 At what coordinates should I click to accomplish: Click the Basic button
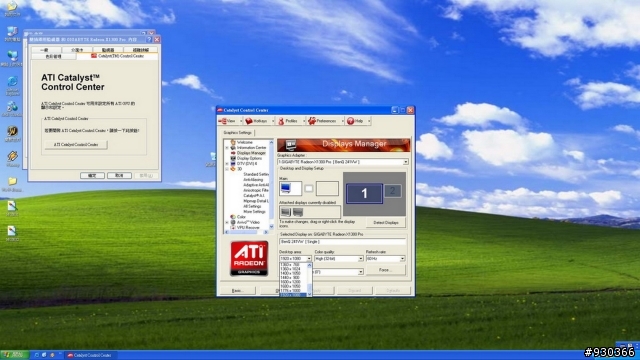pos(238,291)
